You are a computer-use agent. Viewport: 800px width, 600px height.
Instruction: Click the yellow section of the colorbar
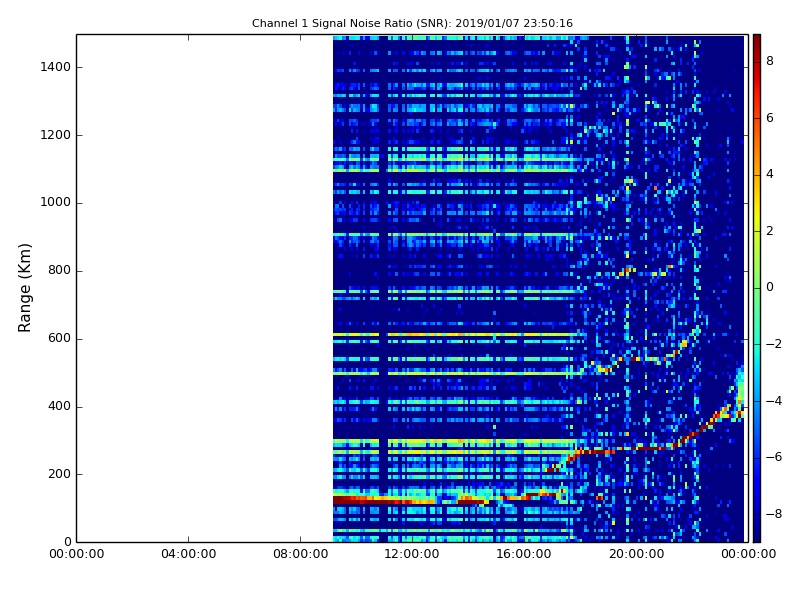point(757,212)
